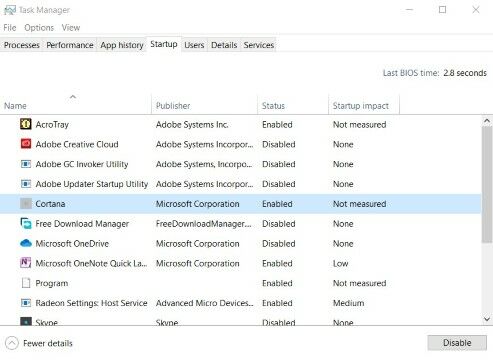Screen dimensions: 493x360
Task: Click the scrollbar up arrow
Action: pyautogui.click(x=487, y=121)
